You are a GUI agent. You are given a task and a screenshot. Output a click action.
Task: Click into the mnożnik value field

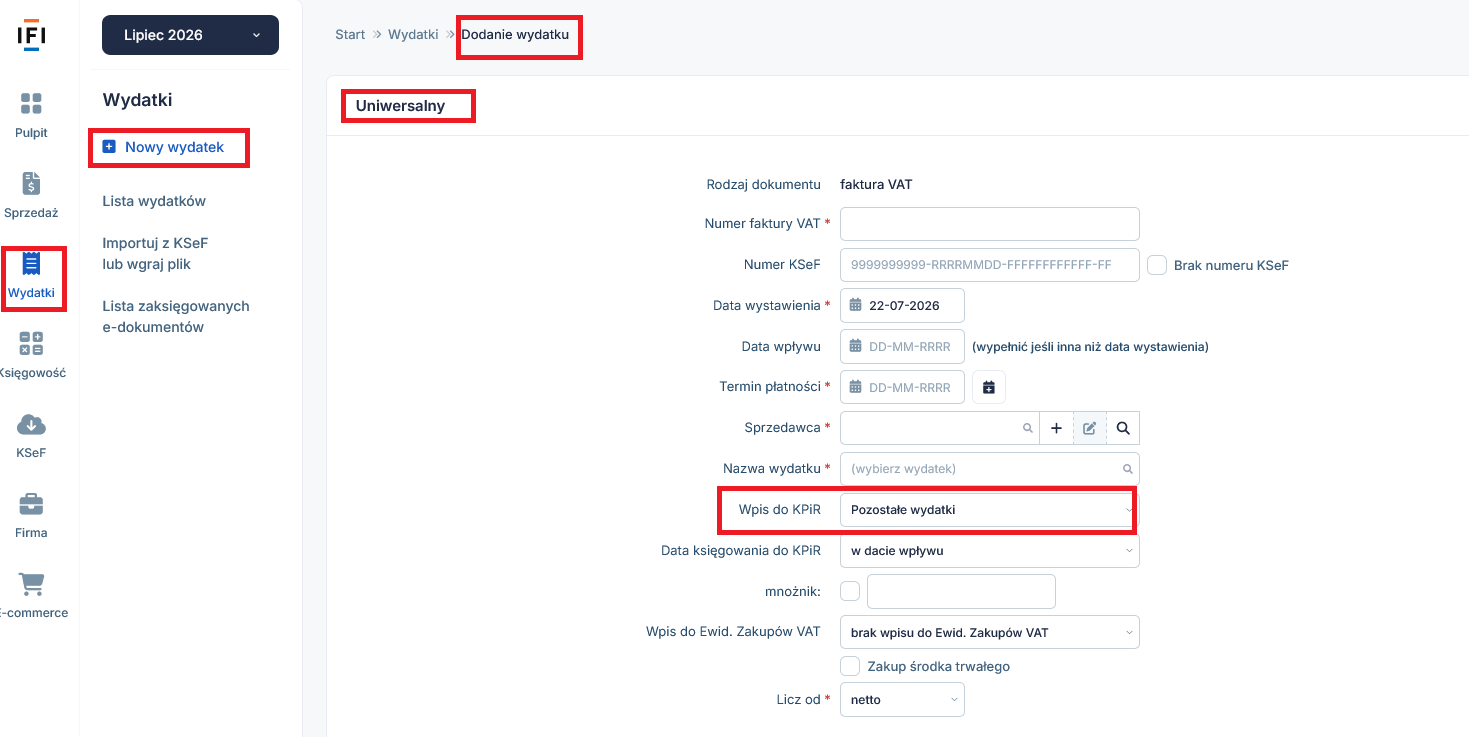click(x=961, y=591)
